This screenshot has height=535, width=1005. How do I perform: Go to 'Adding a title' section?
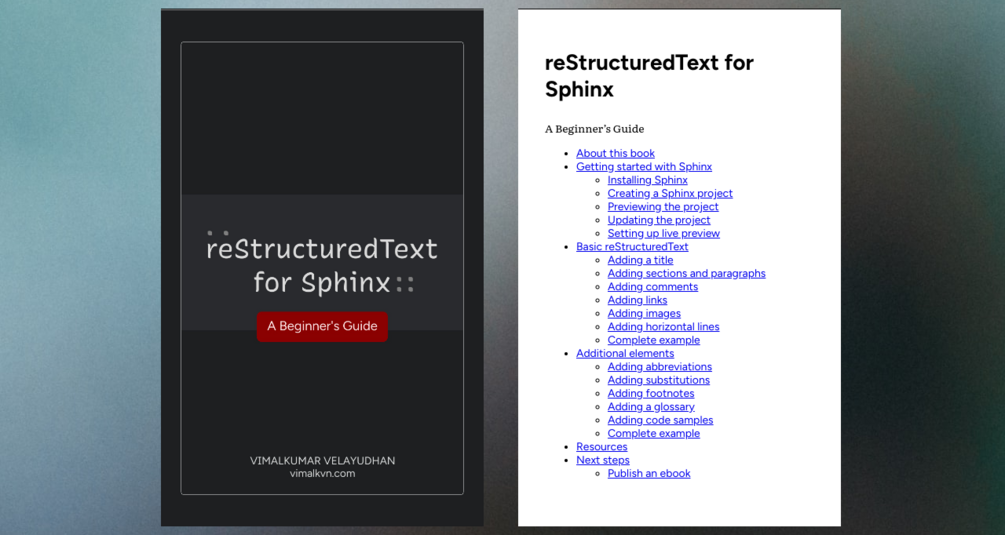640,260
